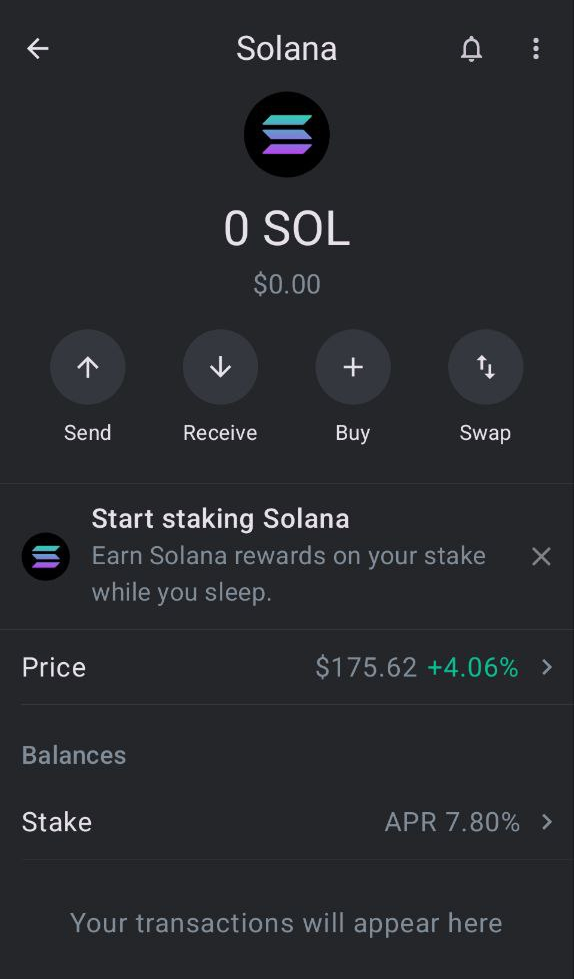Image resolution: width=574 pixels, height=979 pixels.
Task: Open the three-dot overflow menu
Action: tap(536, 49)
